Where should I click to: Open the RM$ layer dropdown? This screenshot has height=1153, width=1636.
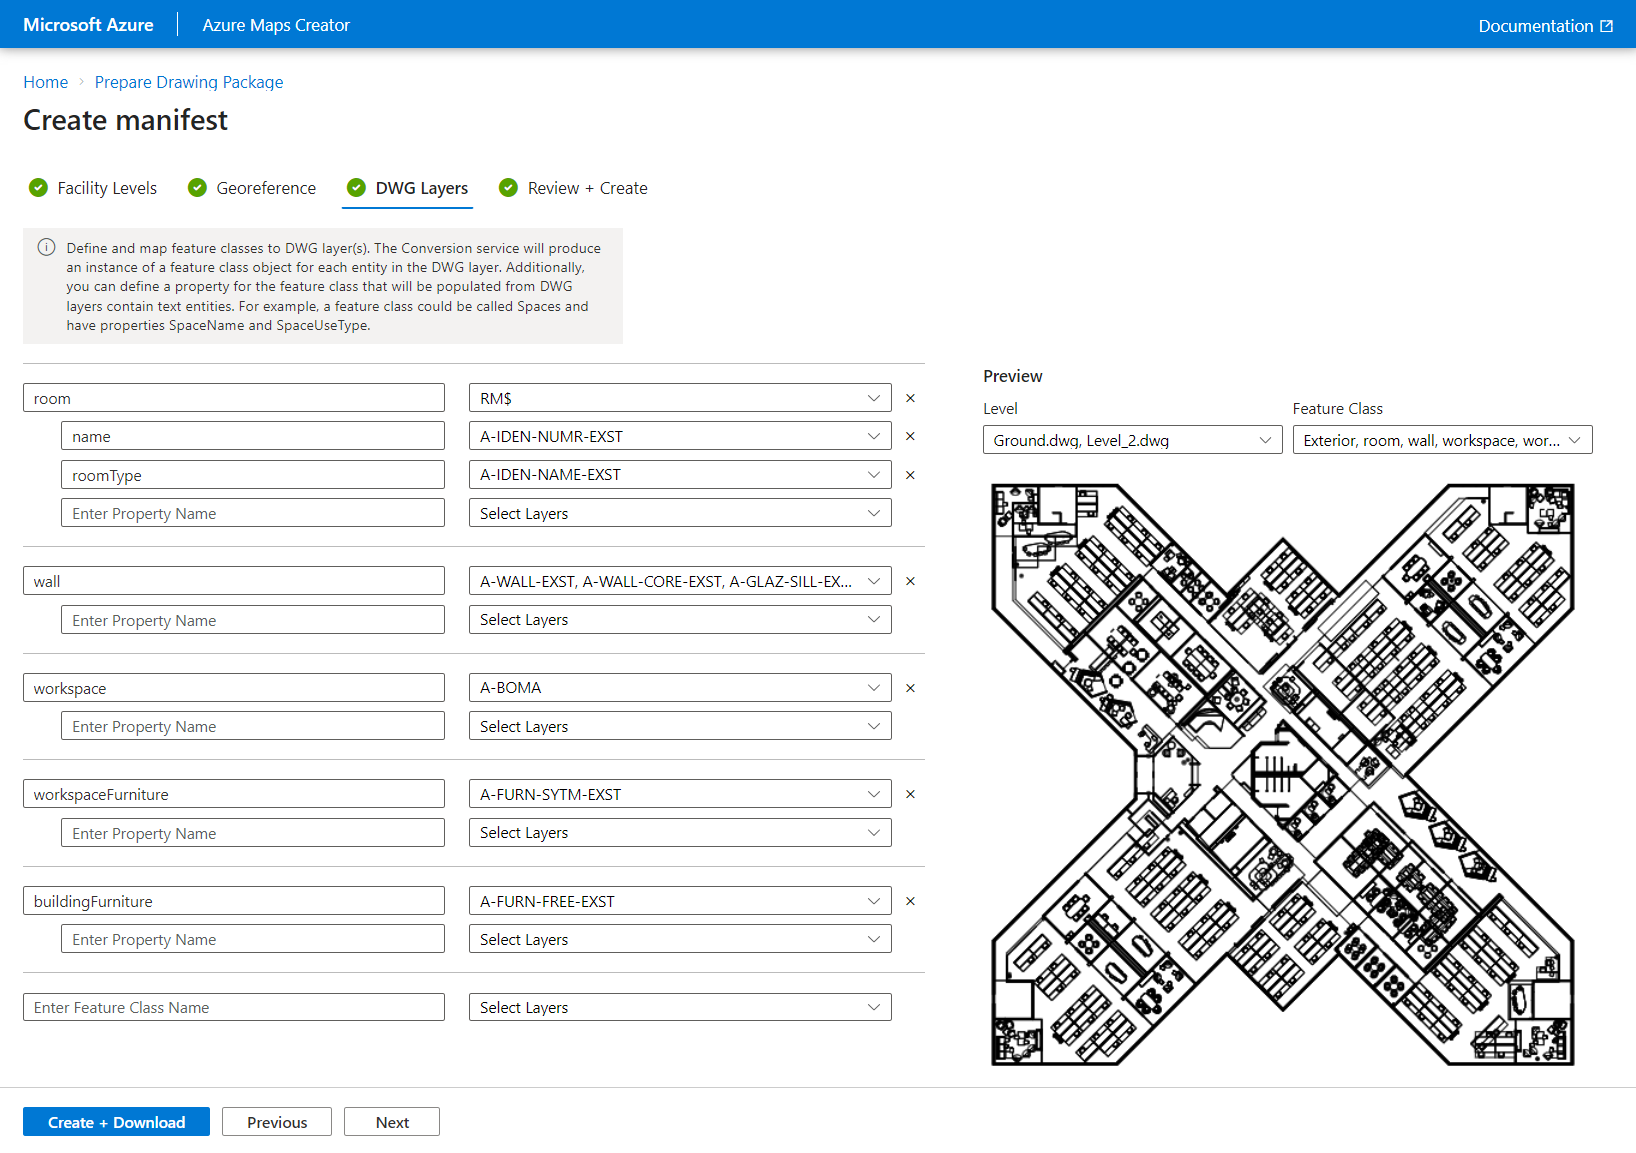pos(679,398)
